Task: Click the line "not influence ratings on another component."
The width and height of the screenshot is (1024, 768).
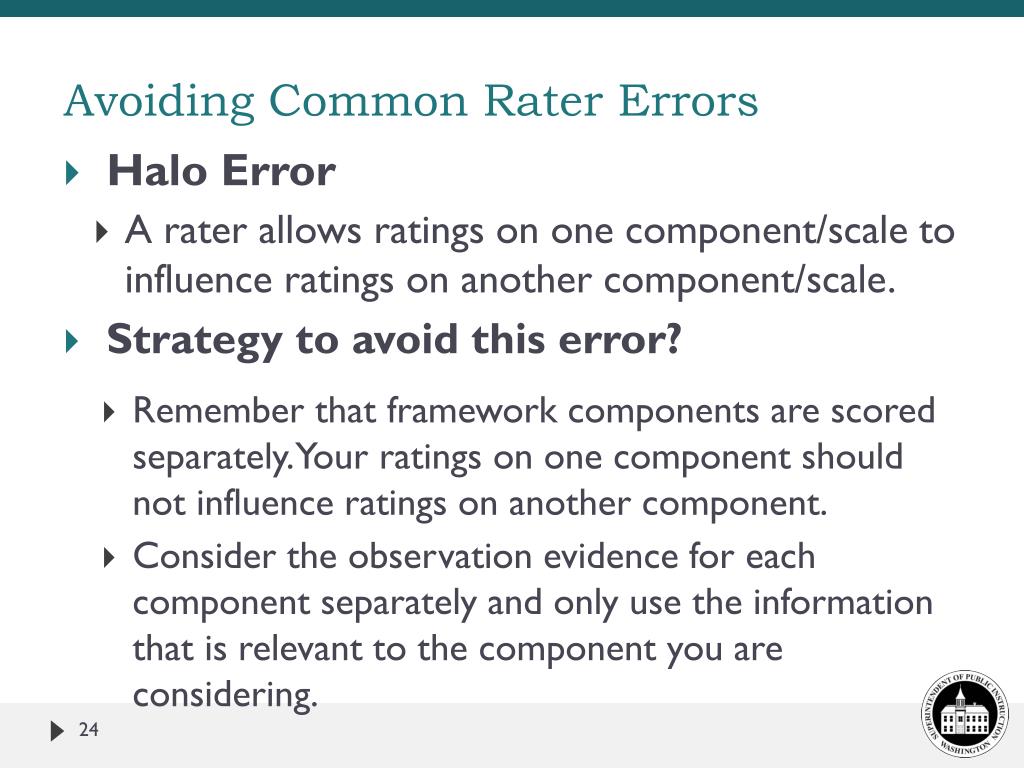Action: pyautogui.click(x=480, y=504)
